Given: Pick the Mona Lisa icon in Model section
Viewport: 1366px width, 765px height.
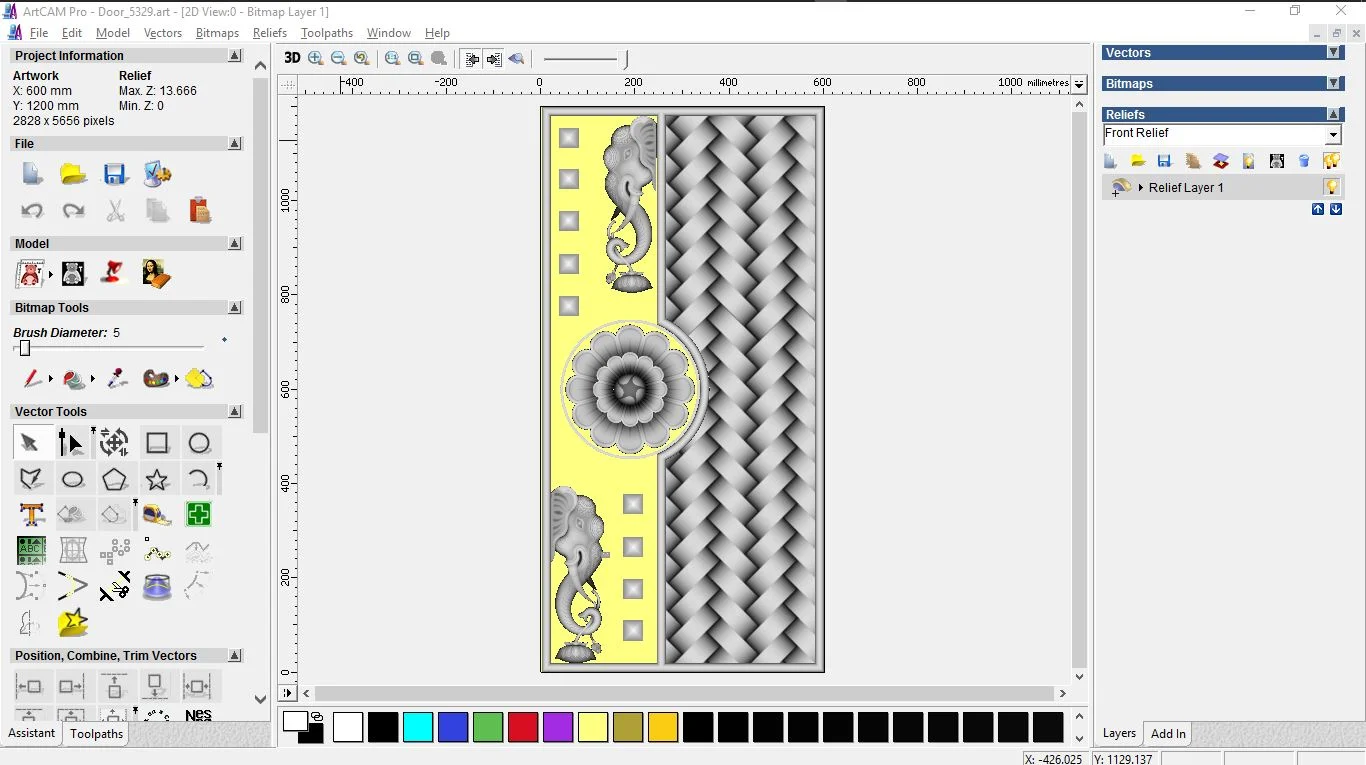Looking at the screenshot, I should coord(156,273).
